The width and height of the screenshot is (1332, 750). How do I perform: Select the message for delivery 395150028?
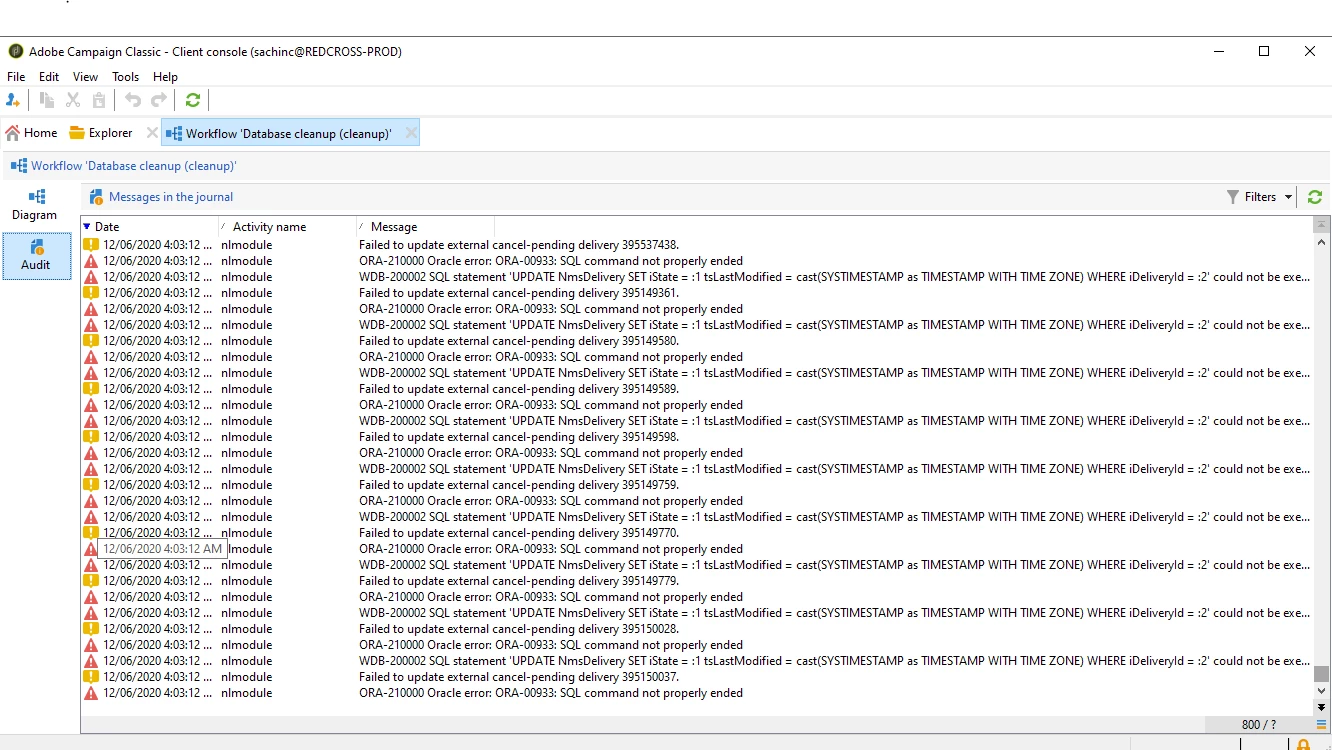click(519, 629)
